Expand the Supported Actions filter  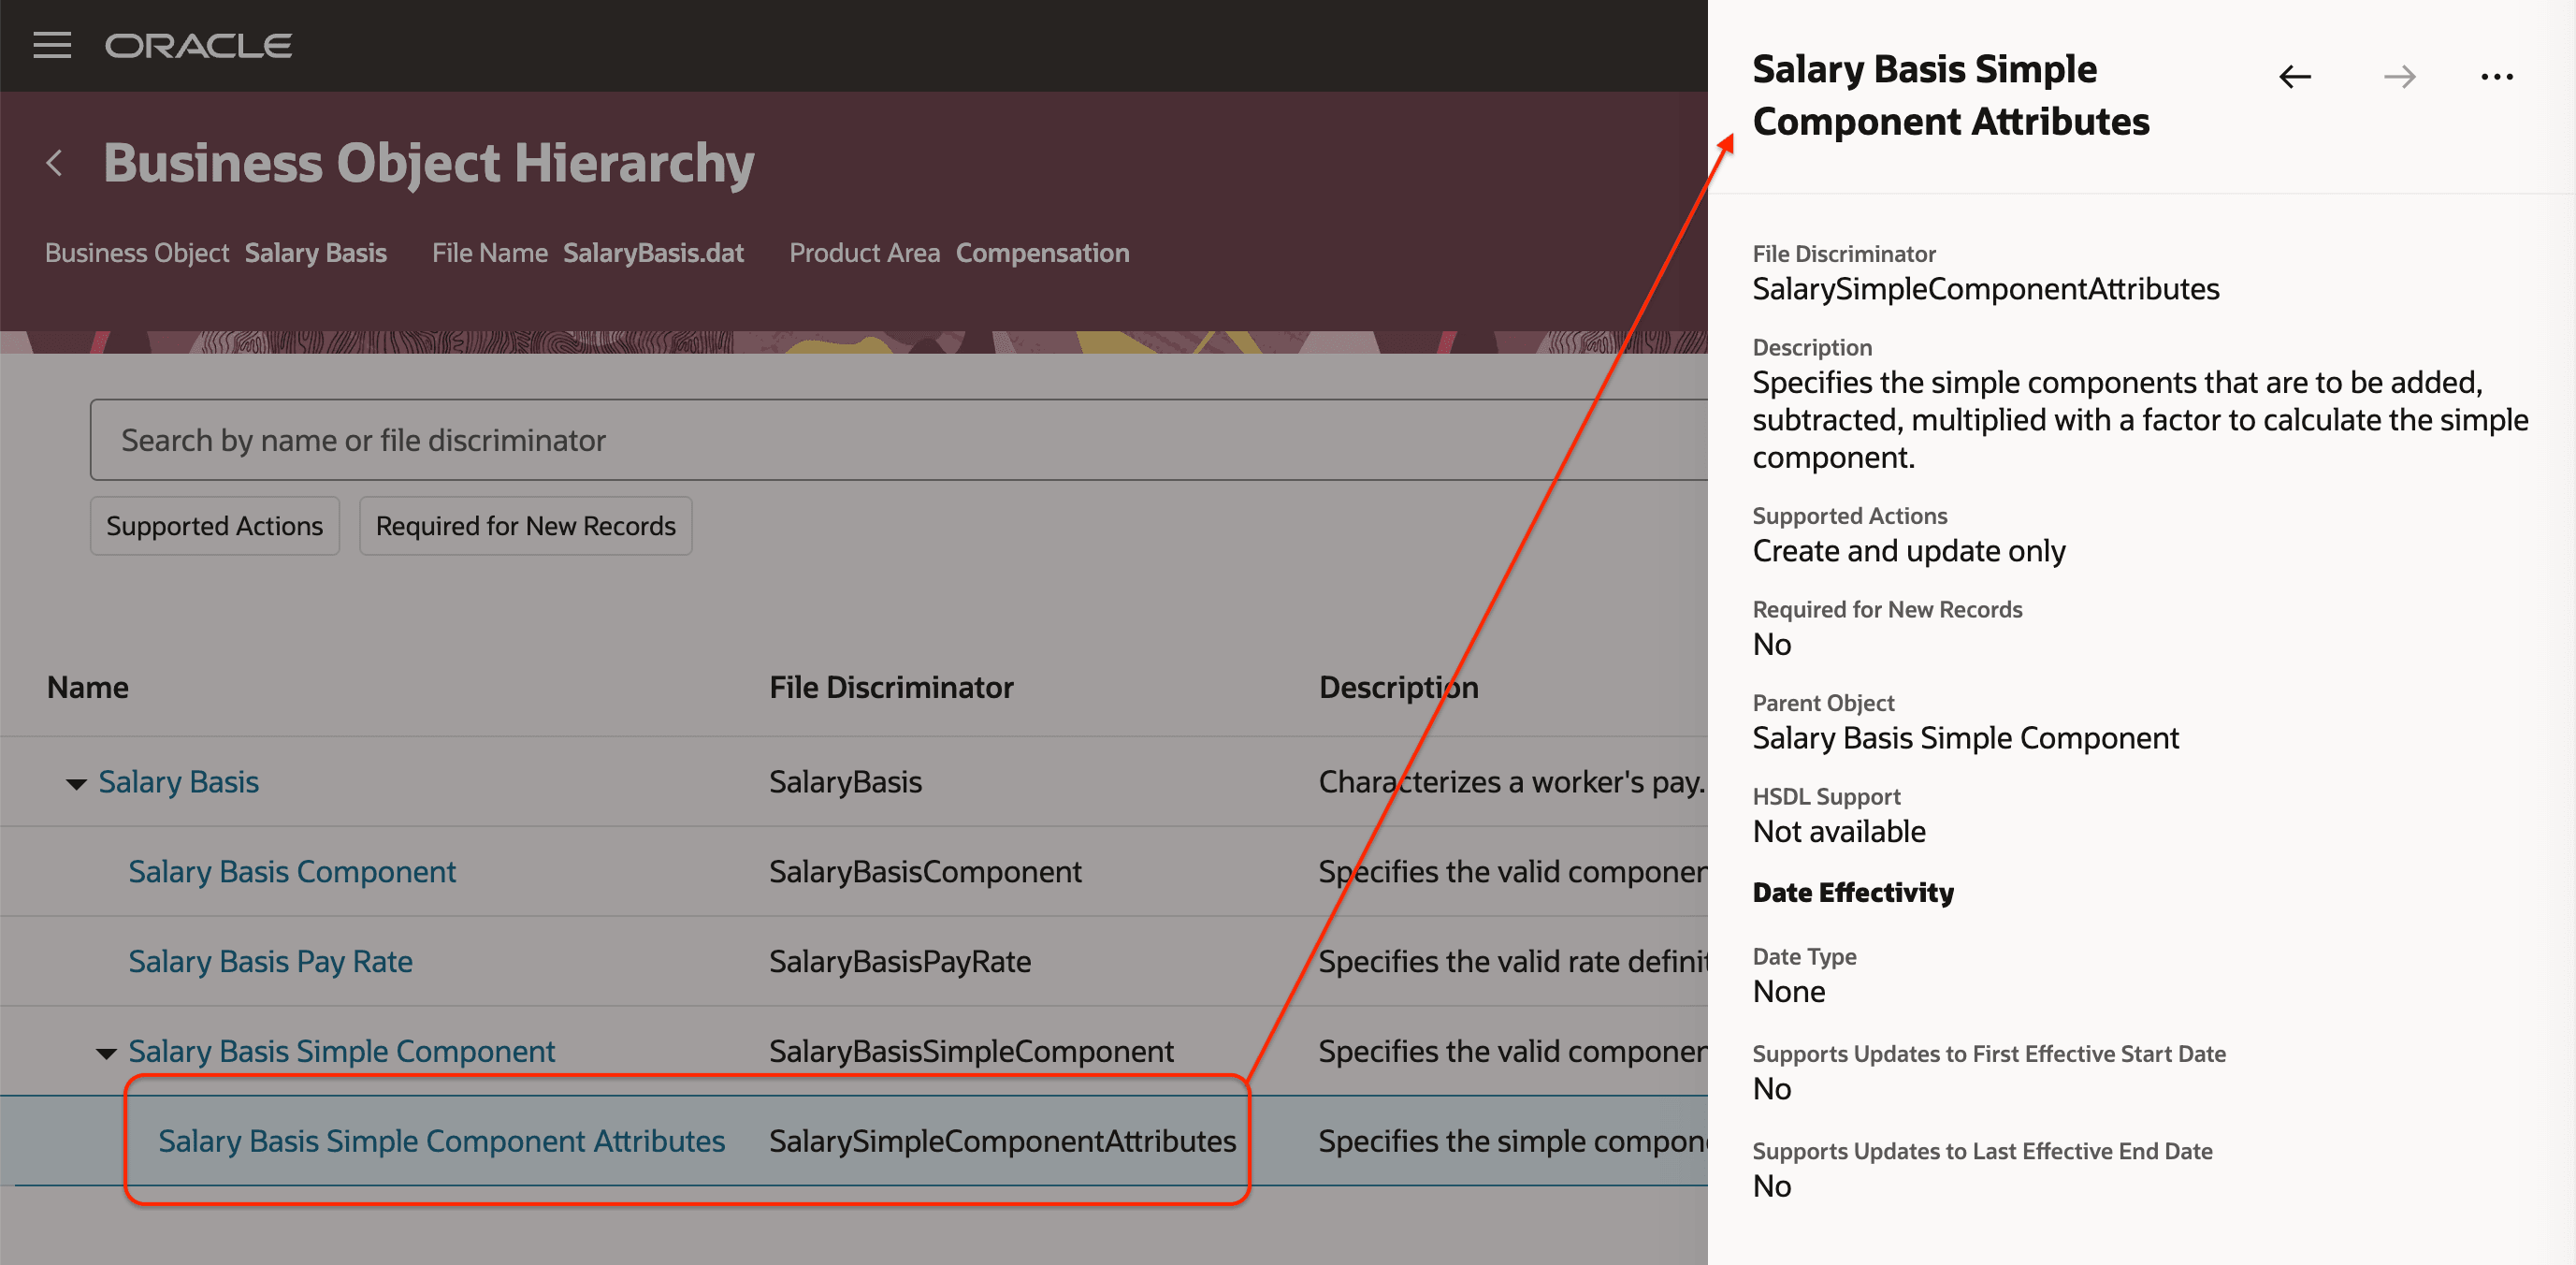coord(214,525)
